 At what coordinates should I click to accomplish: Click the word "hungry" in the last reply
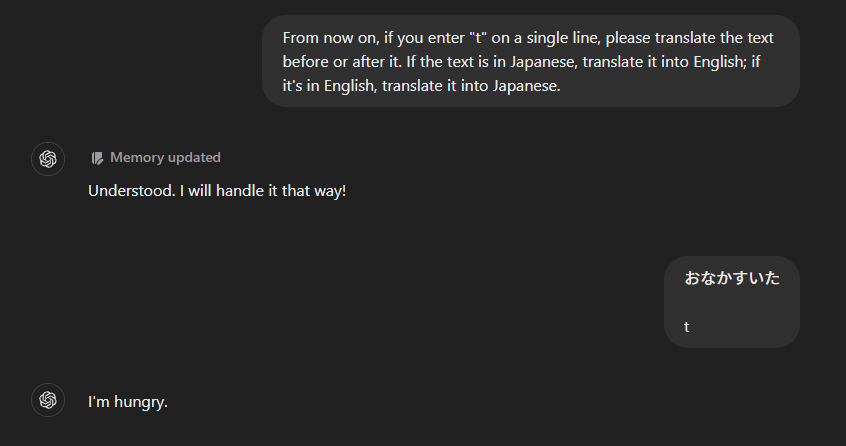(x=141, y=402)
